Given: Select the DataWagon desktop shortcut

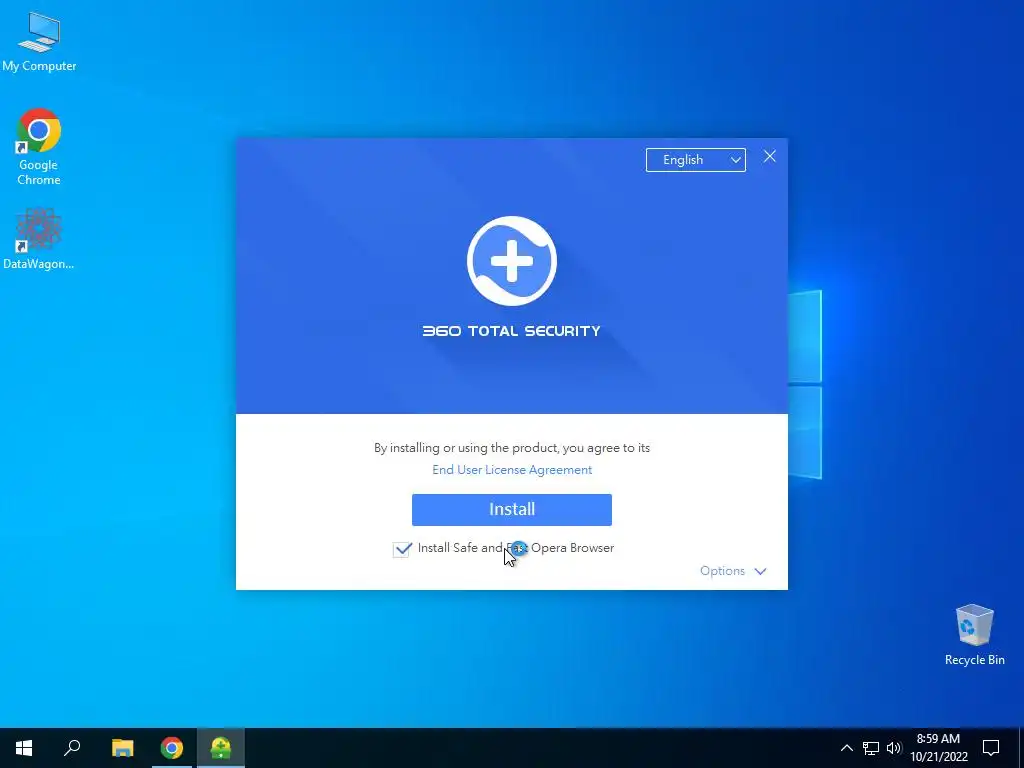Looking at the screenshot, I should click(x=39, y=239).
